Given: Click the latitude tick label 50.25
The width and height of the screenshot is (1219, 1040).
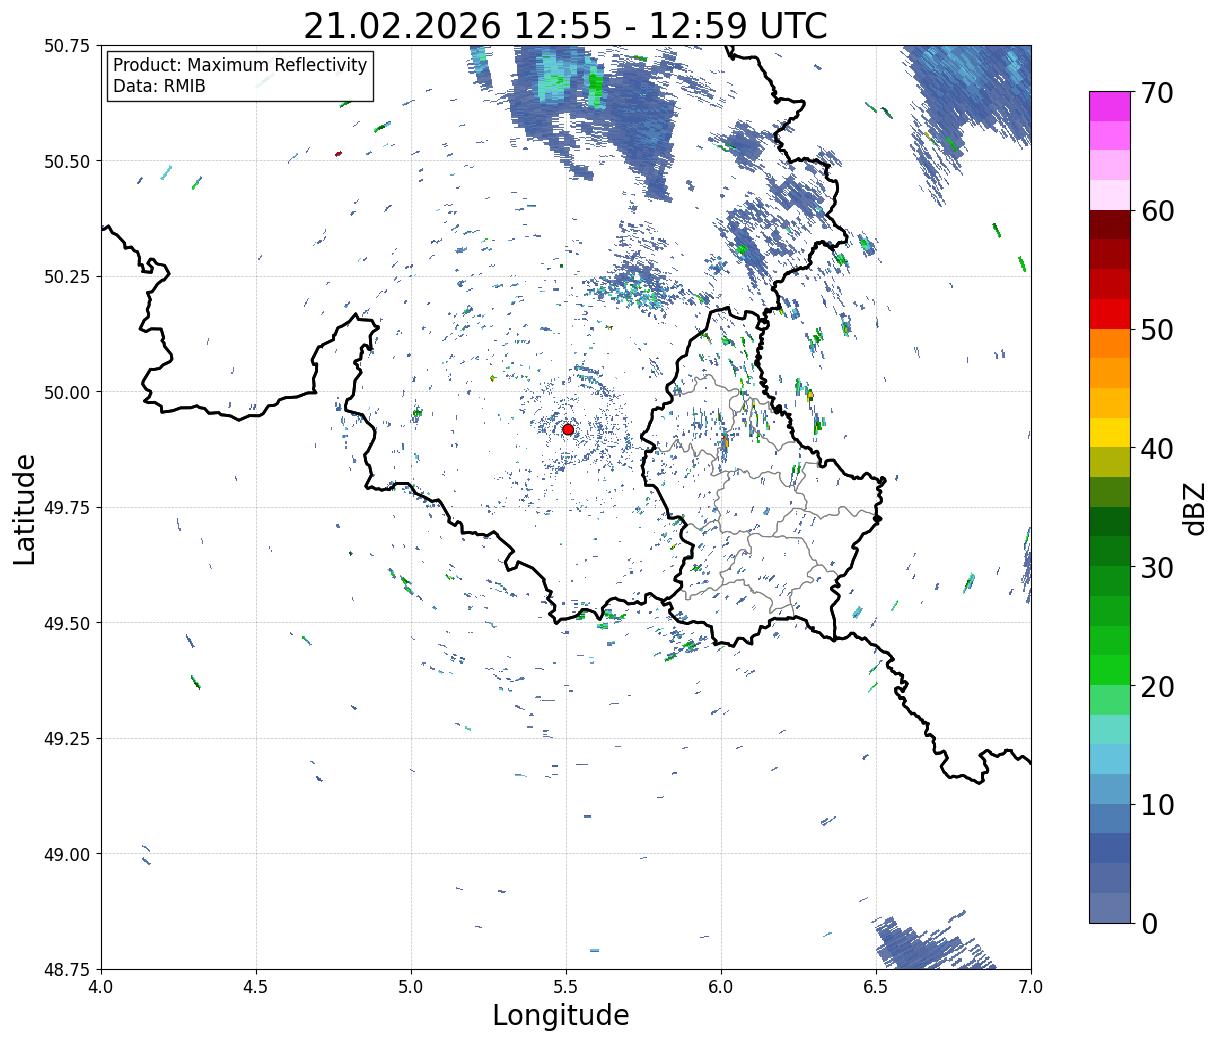Looking at the screenshot, I should click(66, 277).
